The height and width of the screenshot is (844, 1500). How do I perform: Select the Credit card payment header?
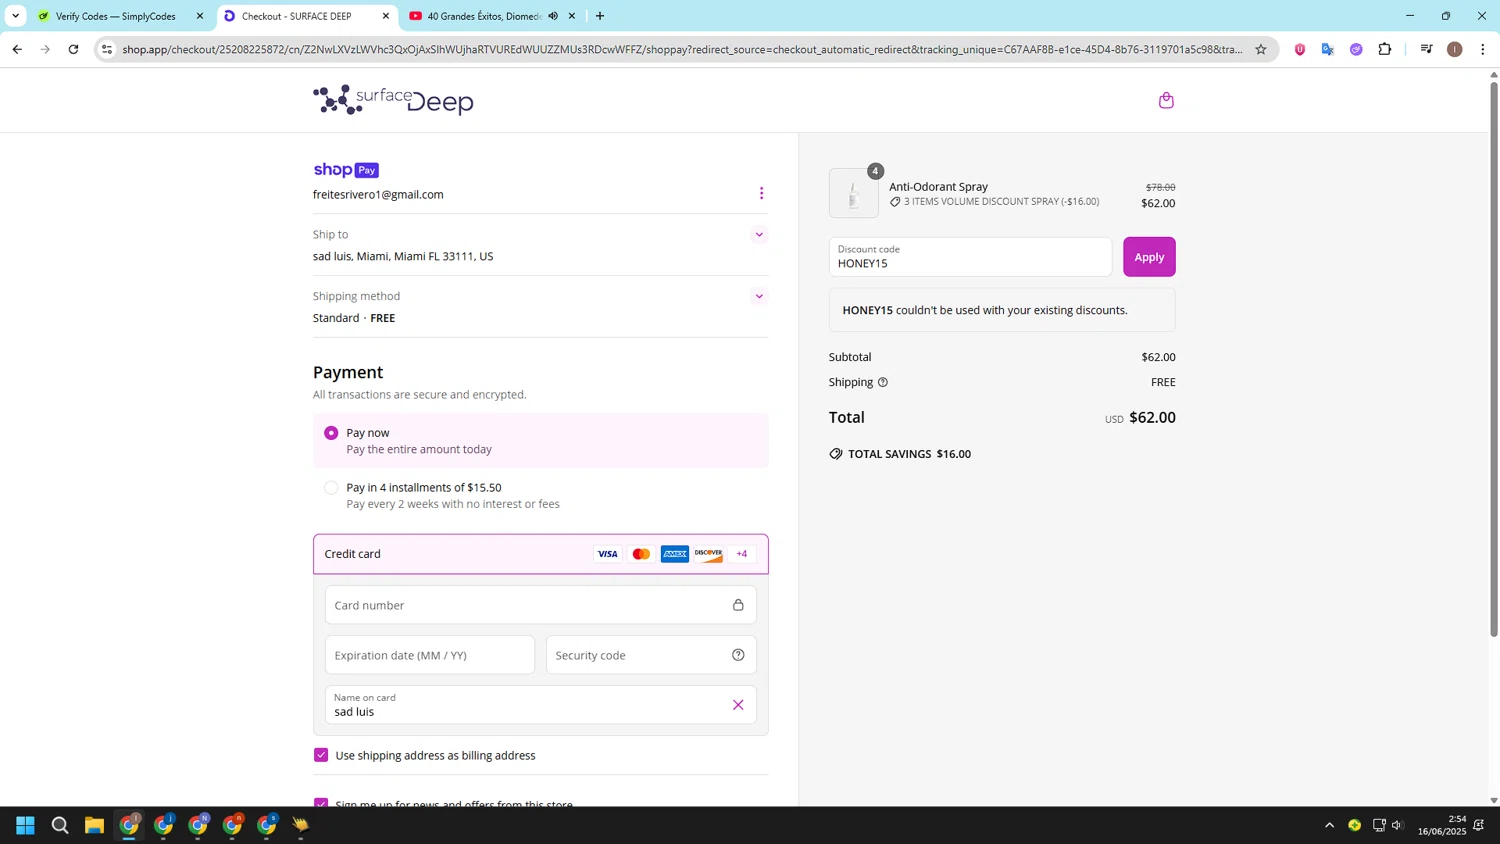tap(541, 554)
